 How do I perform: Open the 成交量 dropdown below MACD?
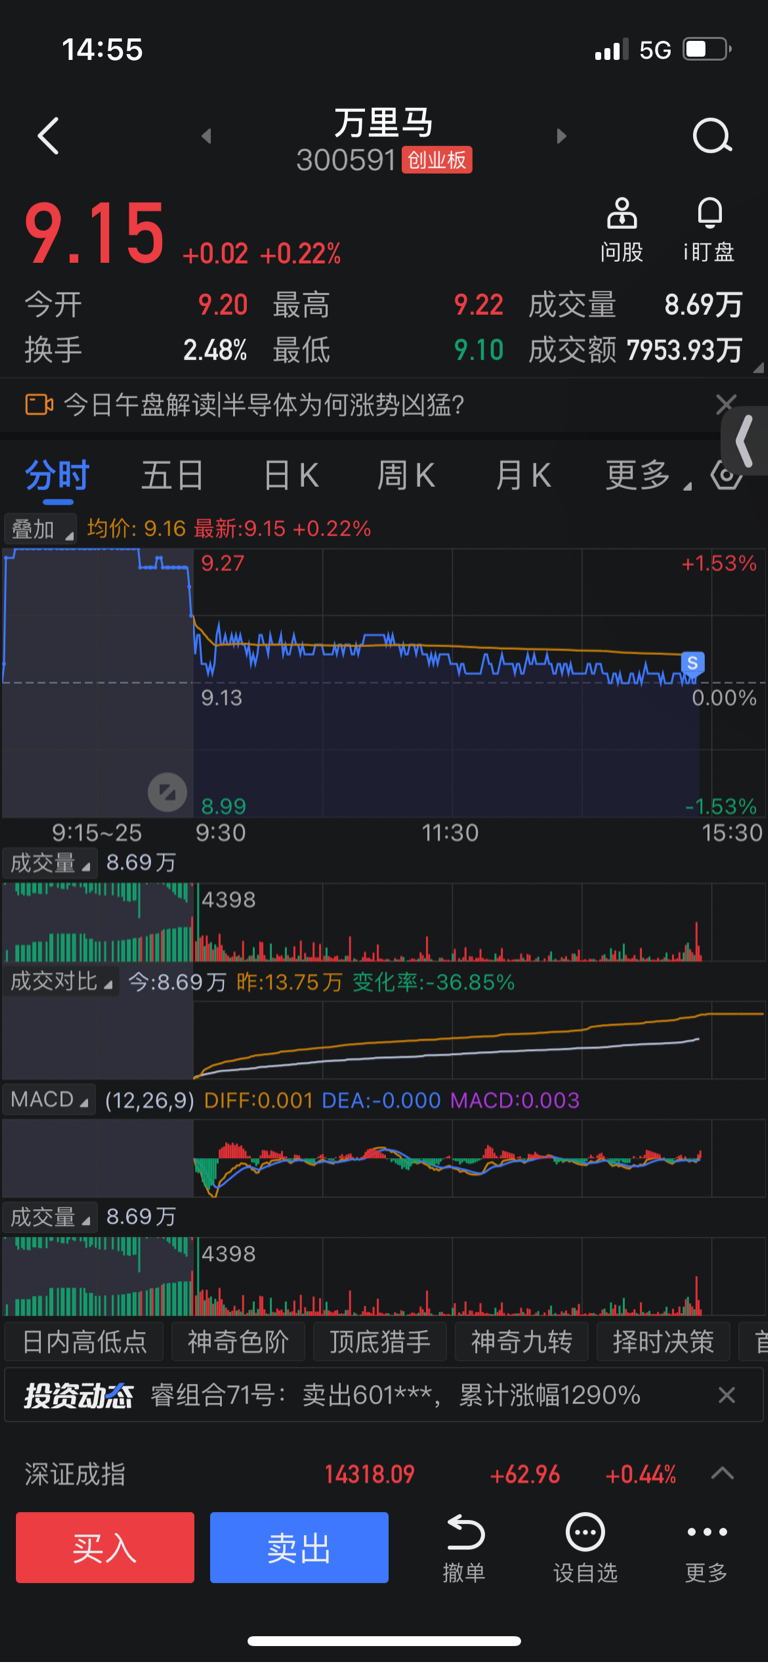[49, 1217]
